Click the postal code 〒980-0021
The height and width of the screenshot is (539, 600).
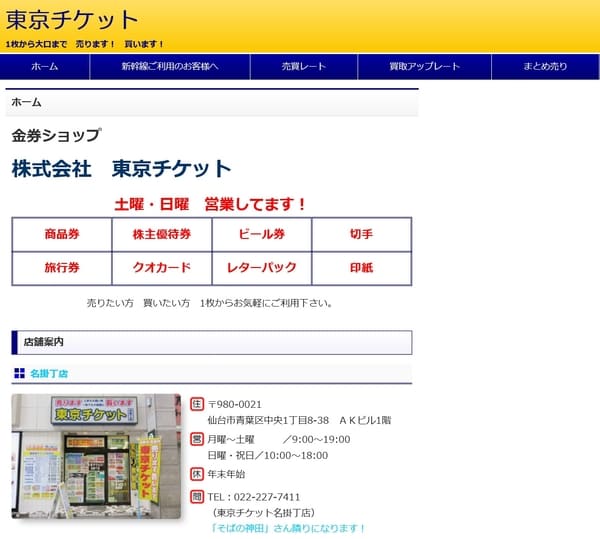(235, 404)
